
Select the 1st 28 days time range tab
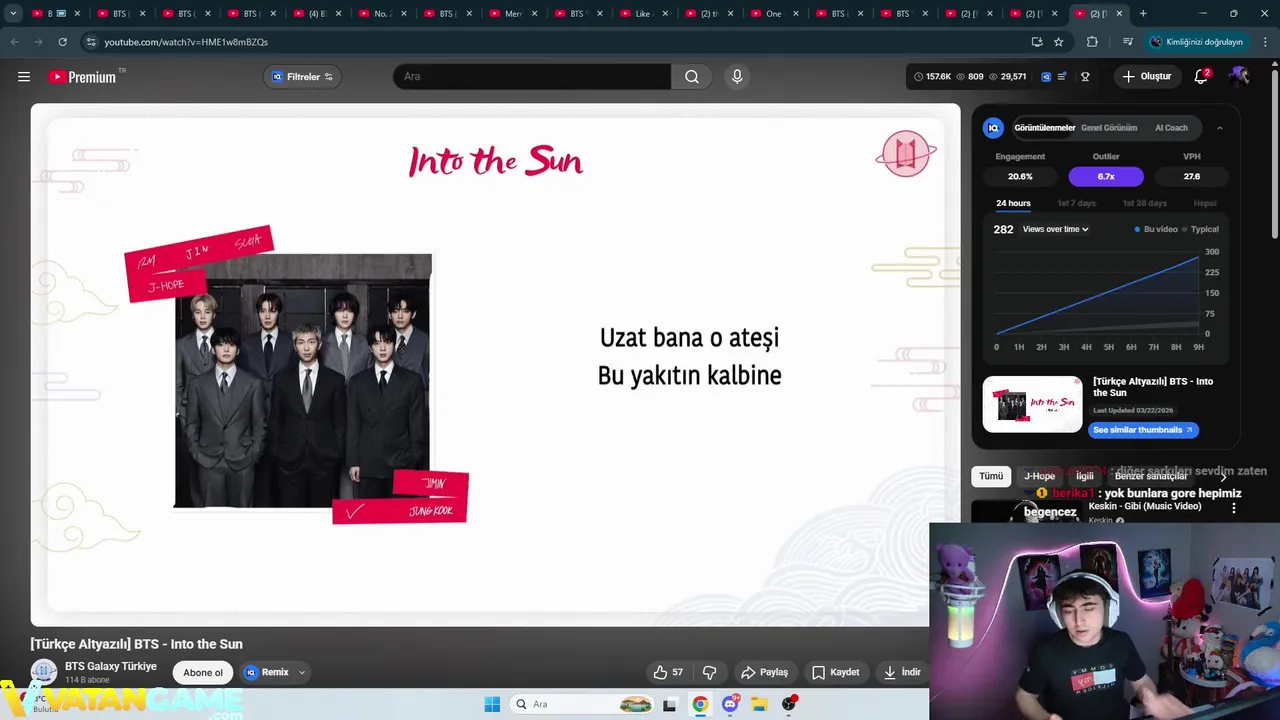pyautogui.click(x=1144, y=203)
